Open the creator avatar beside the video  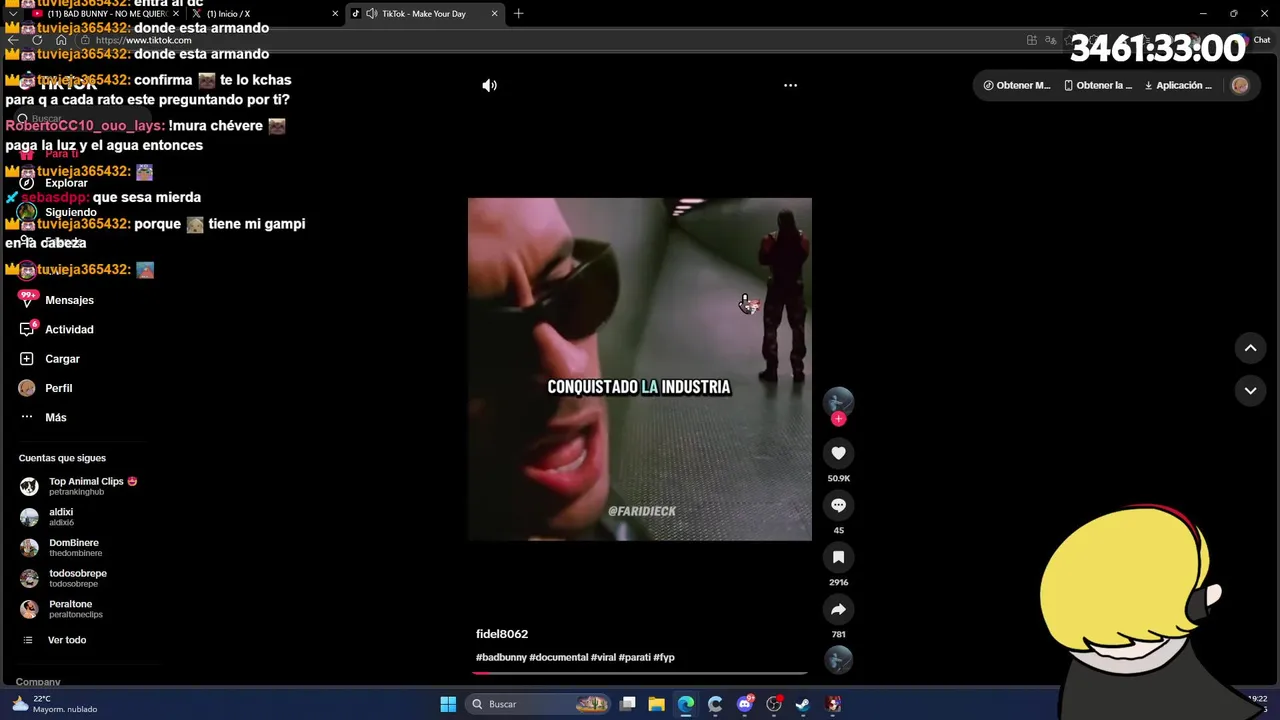pos(838,401)
